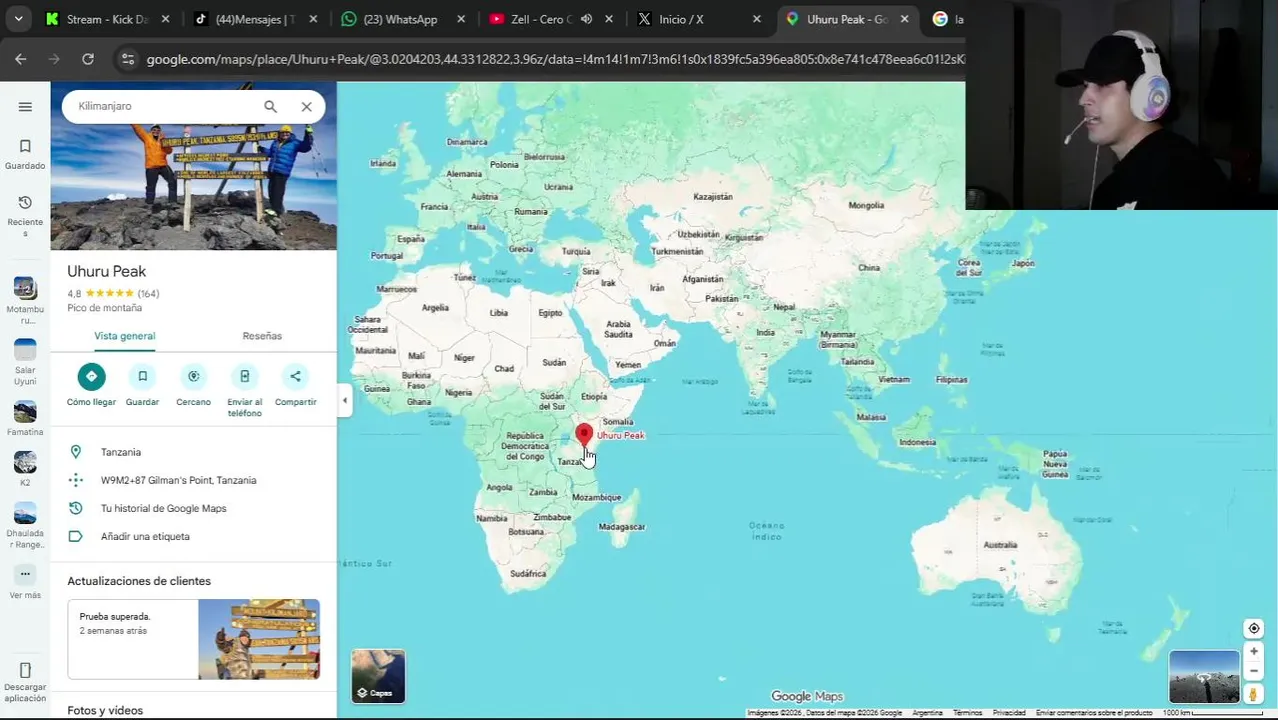Click the yellow Pegman Street View icon
The image size is (1278, 720).
1253,693
